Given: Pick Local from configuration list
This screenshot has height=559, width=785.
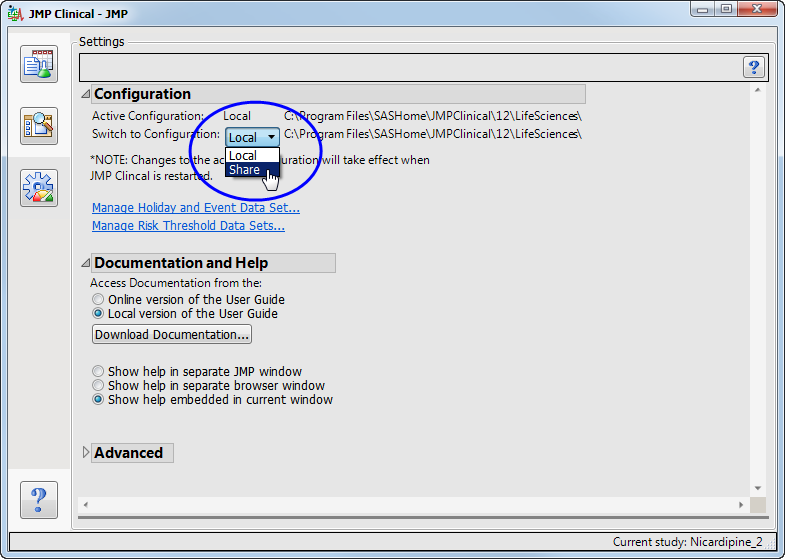Looking at the screenshot, I should (252, 156).
